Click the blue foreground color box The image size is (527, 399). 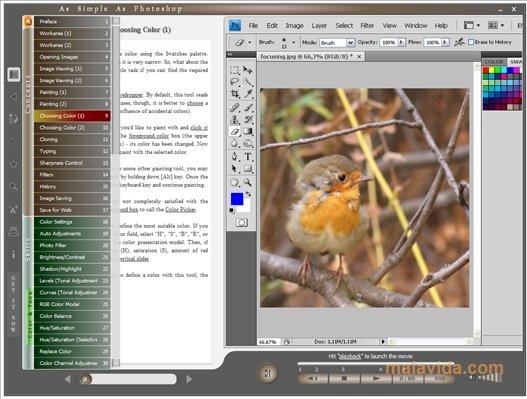(237, 199)
